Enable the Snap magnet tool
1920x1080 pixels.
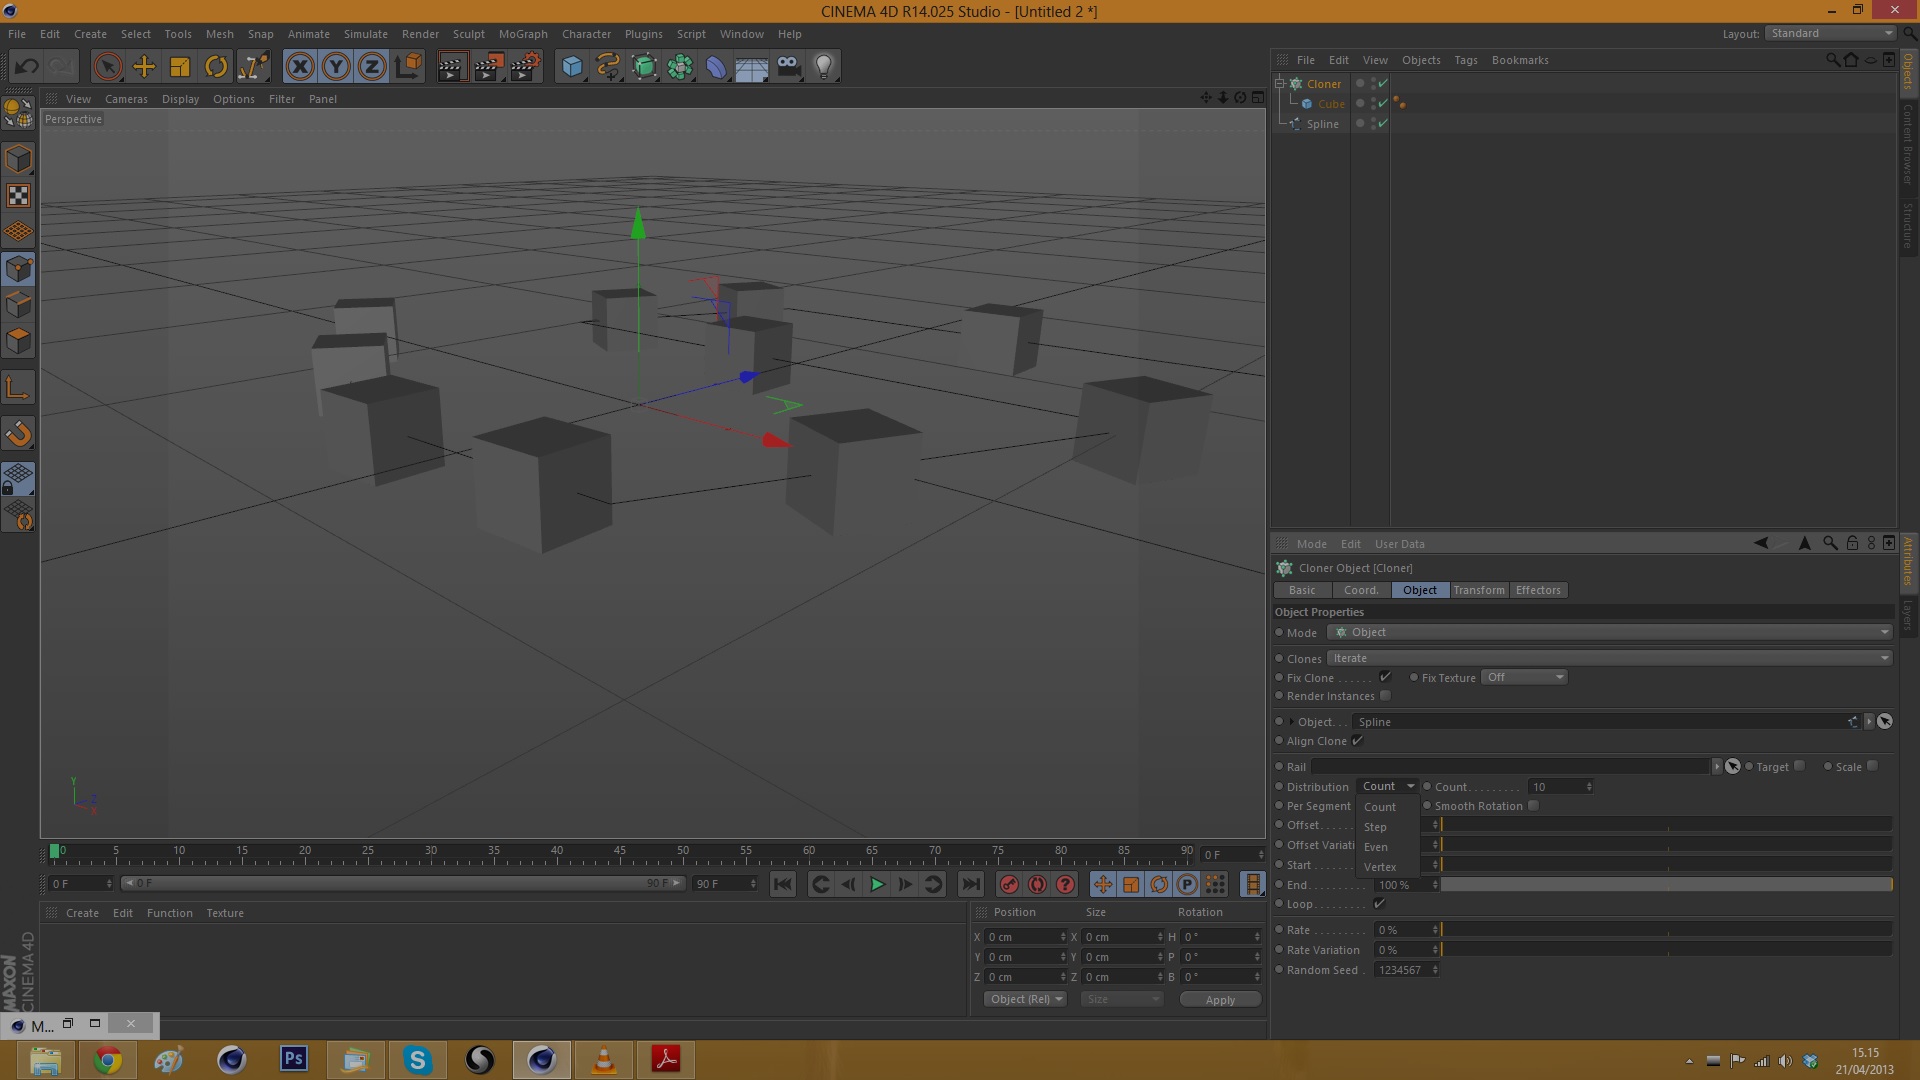pos(19,434)
